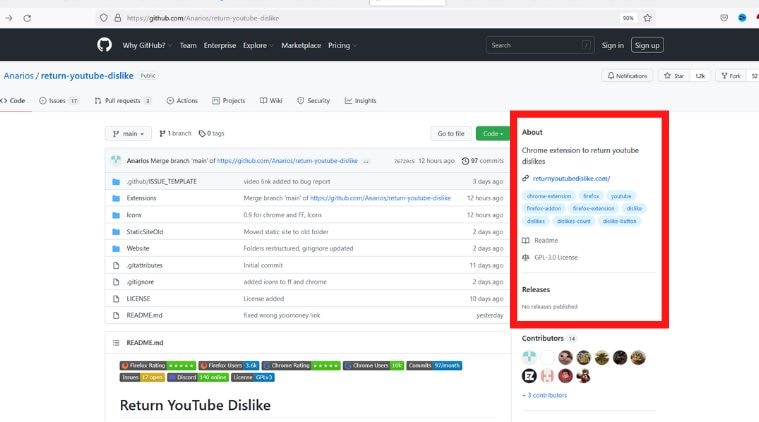Click the Commits per month badge
759x422 pixels.
(434, 365)
